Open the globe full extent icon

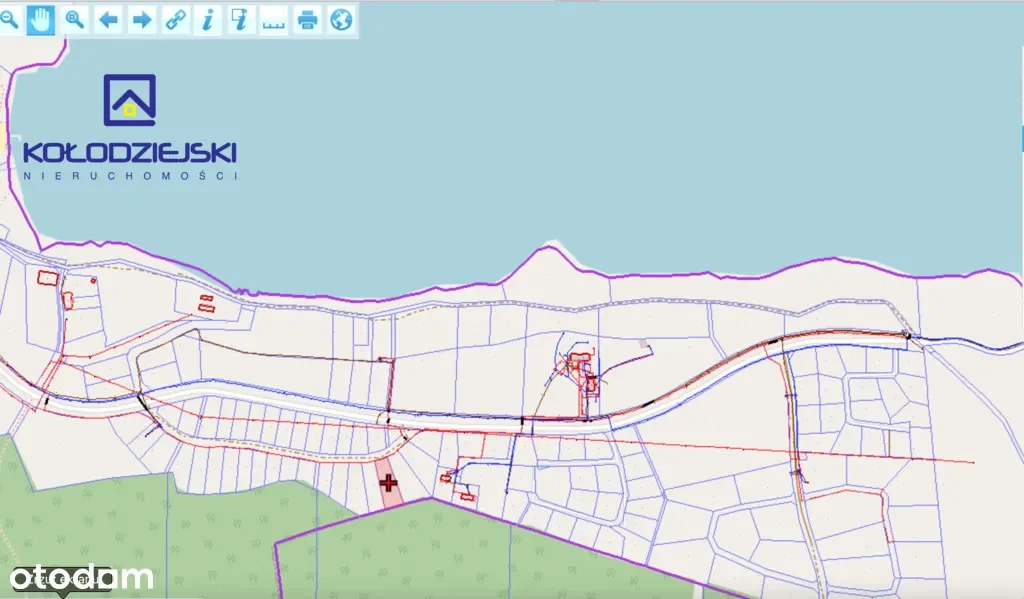(x=341, y=19)
